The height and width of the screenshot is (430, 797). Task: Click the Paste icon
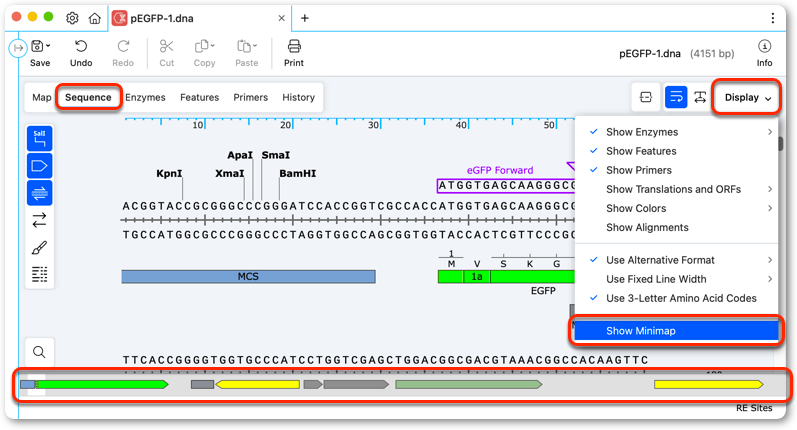(x=244, y=47)
